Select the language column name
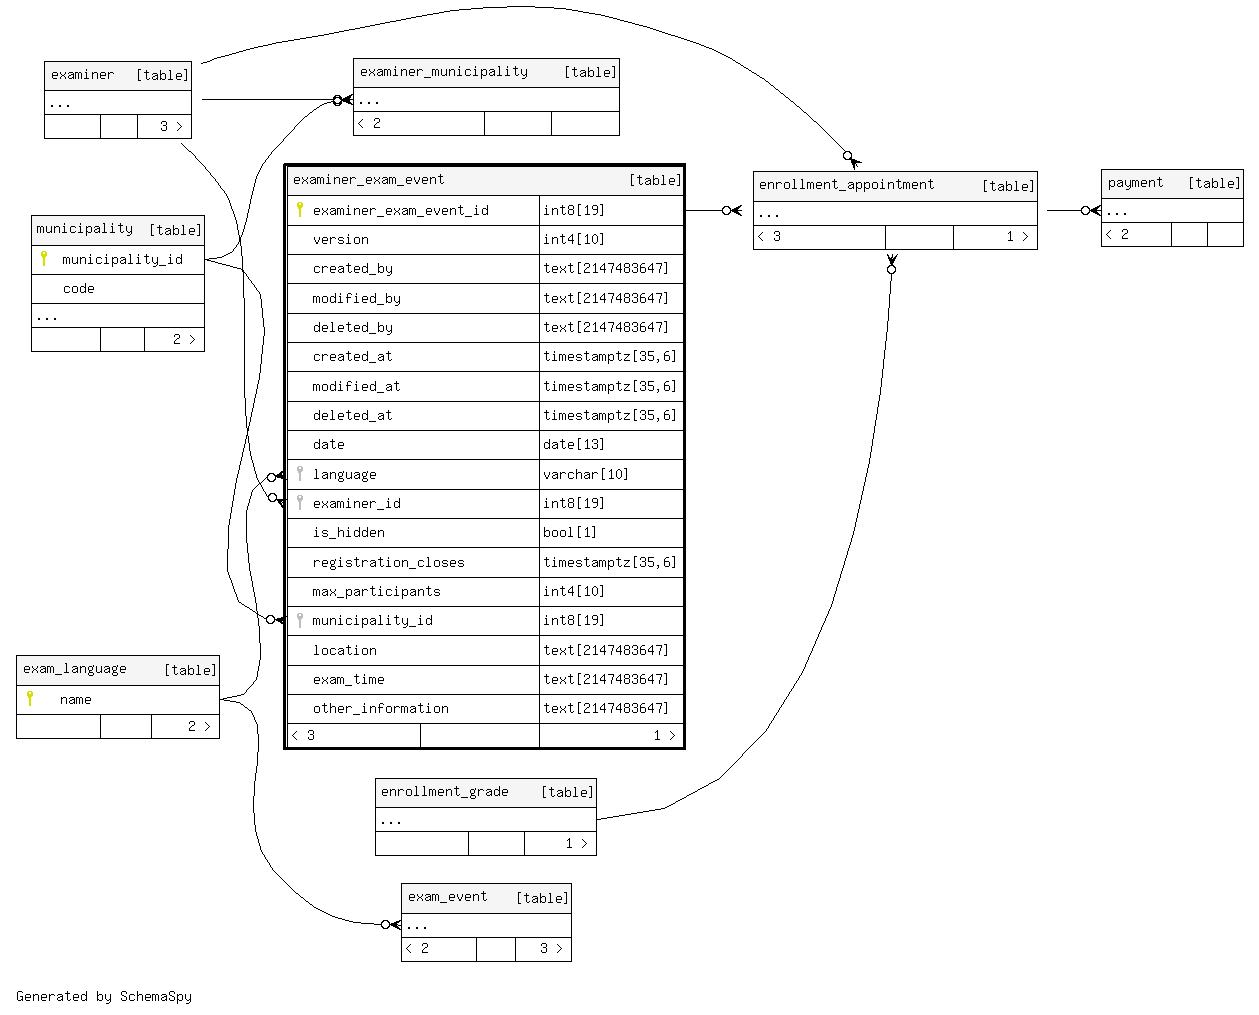Image resolution: width=1259 pixels, height=1015 pixels. tap(344, 475)
